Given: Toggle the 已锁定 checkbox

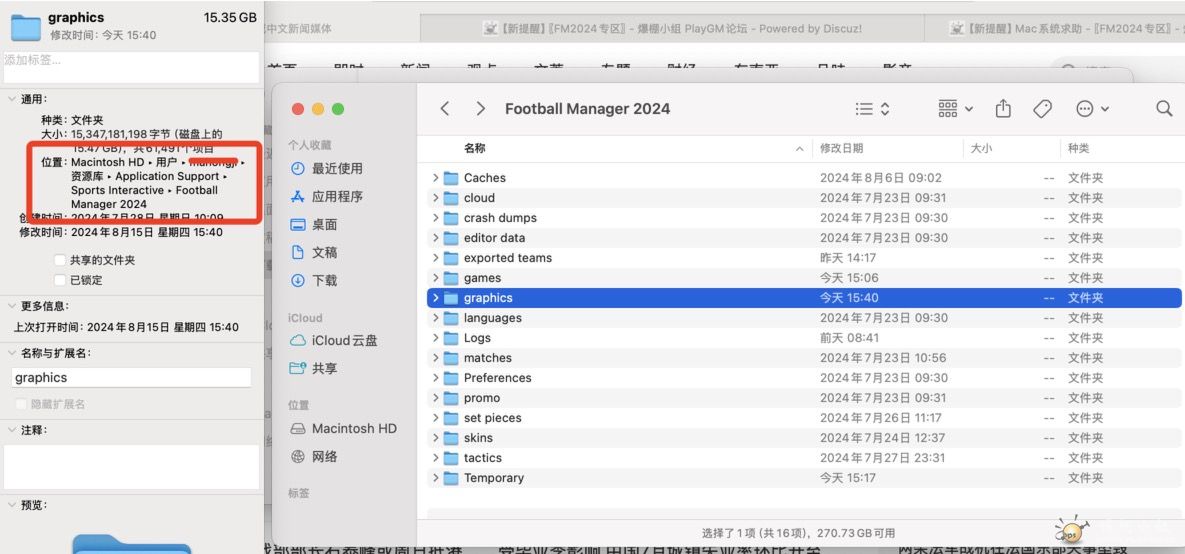Looking at the screenshot, I should pyautogui.click(x=60, y=280).
